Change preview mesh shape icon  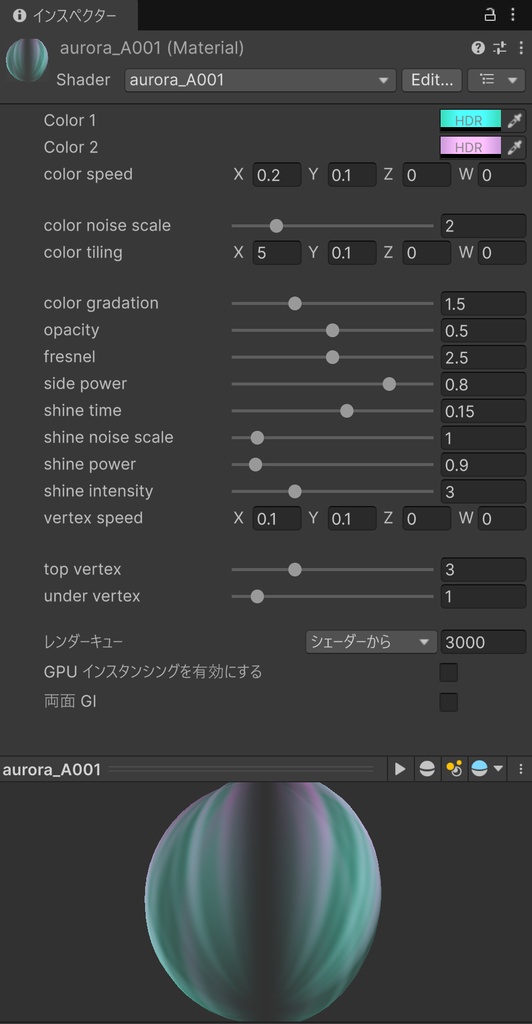427,769
